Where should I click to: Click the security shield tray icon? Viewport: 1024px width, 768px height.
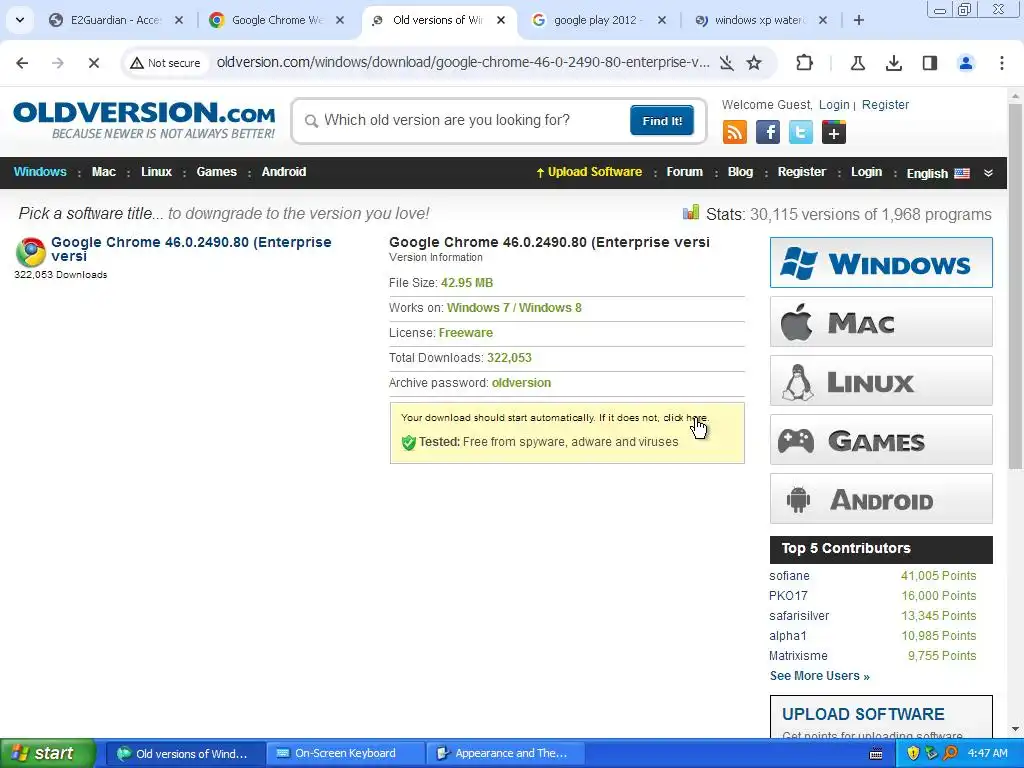coord(913,754)
